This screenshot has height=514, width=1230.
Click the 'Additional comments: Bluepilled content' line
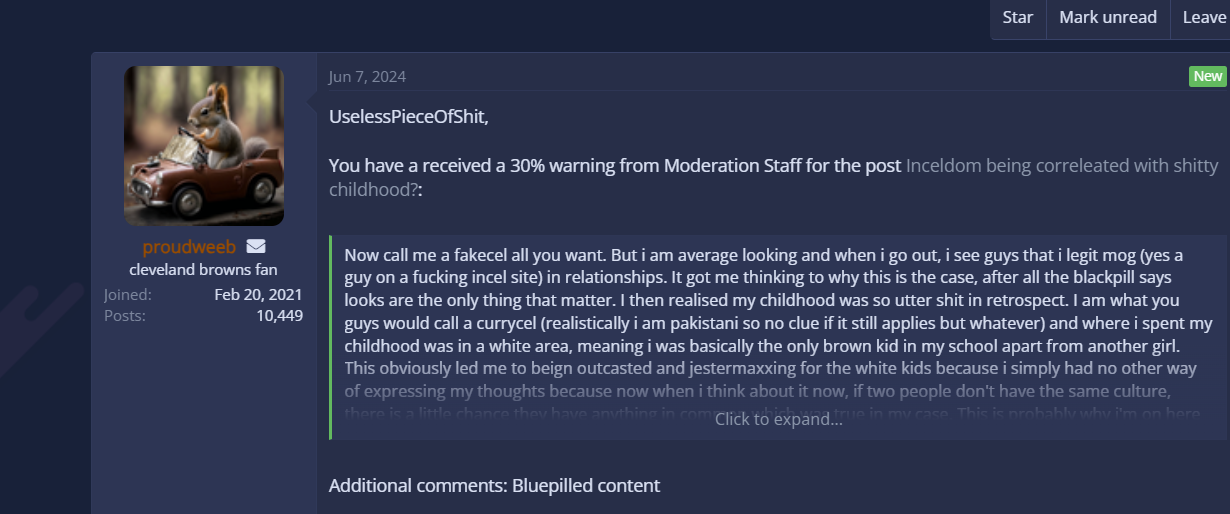coord(494,486)
